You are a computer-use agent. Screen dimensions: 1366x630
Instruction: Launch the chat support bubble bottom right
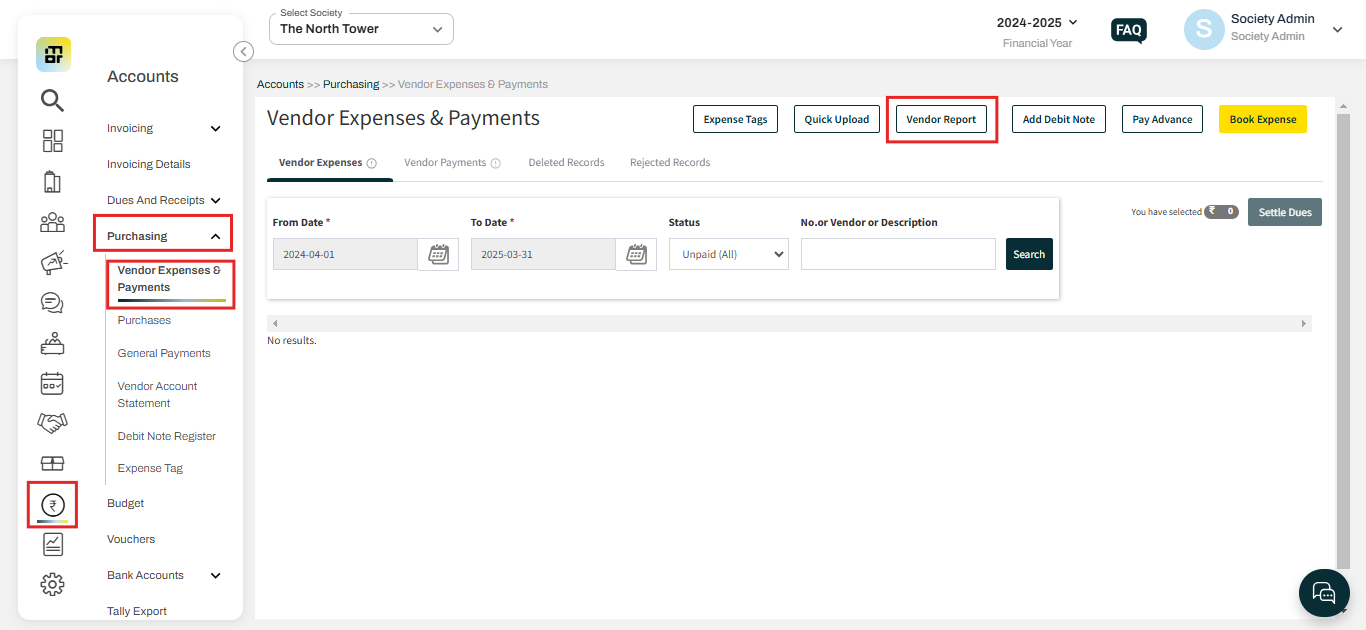tap(1323, 592)
